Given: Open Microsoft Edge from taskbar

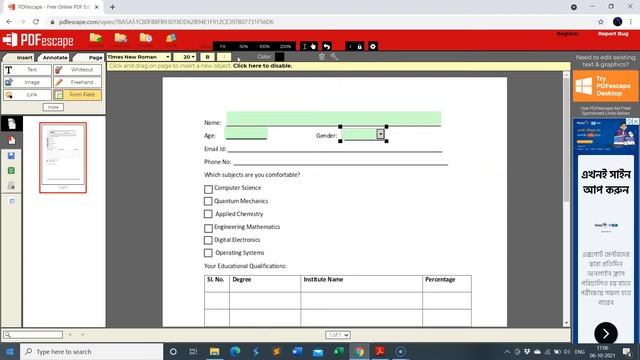Looking at the screenshot, I should [x=235, y=351].
